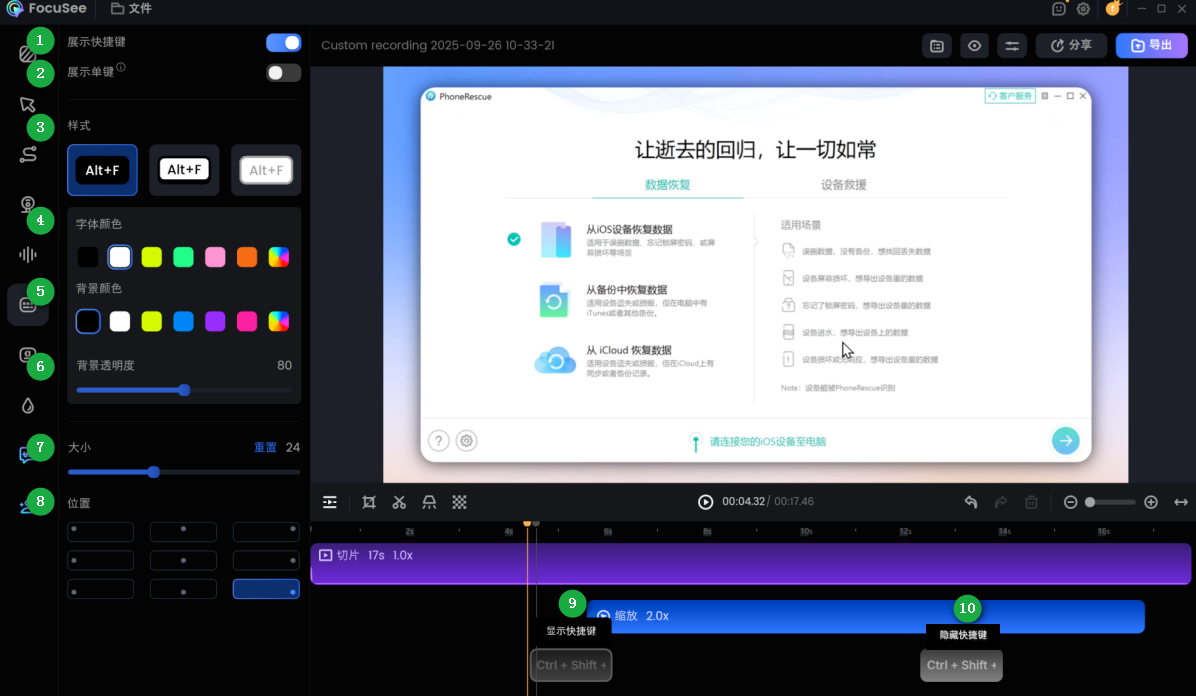Set the shortcut position to top-left
Viewport: 1196px width, 696px height.
(101, 532)
